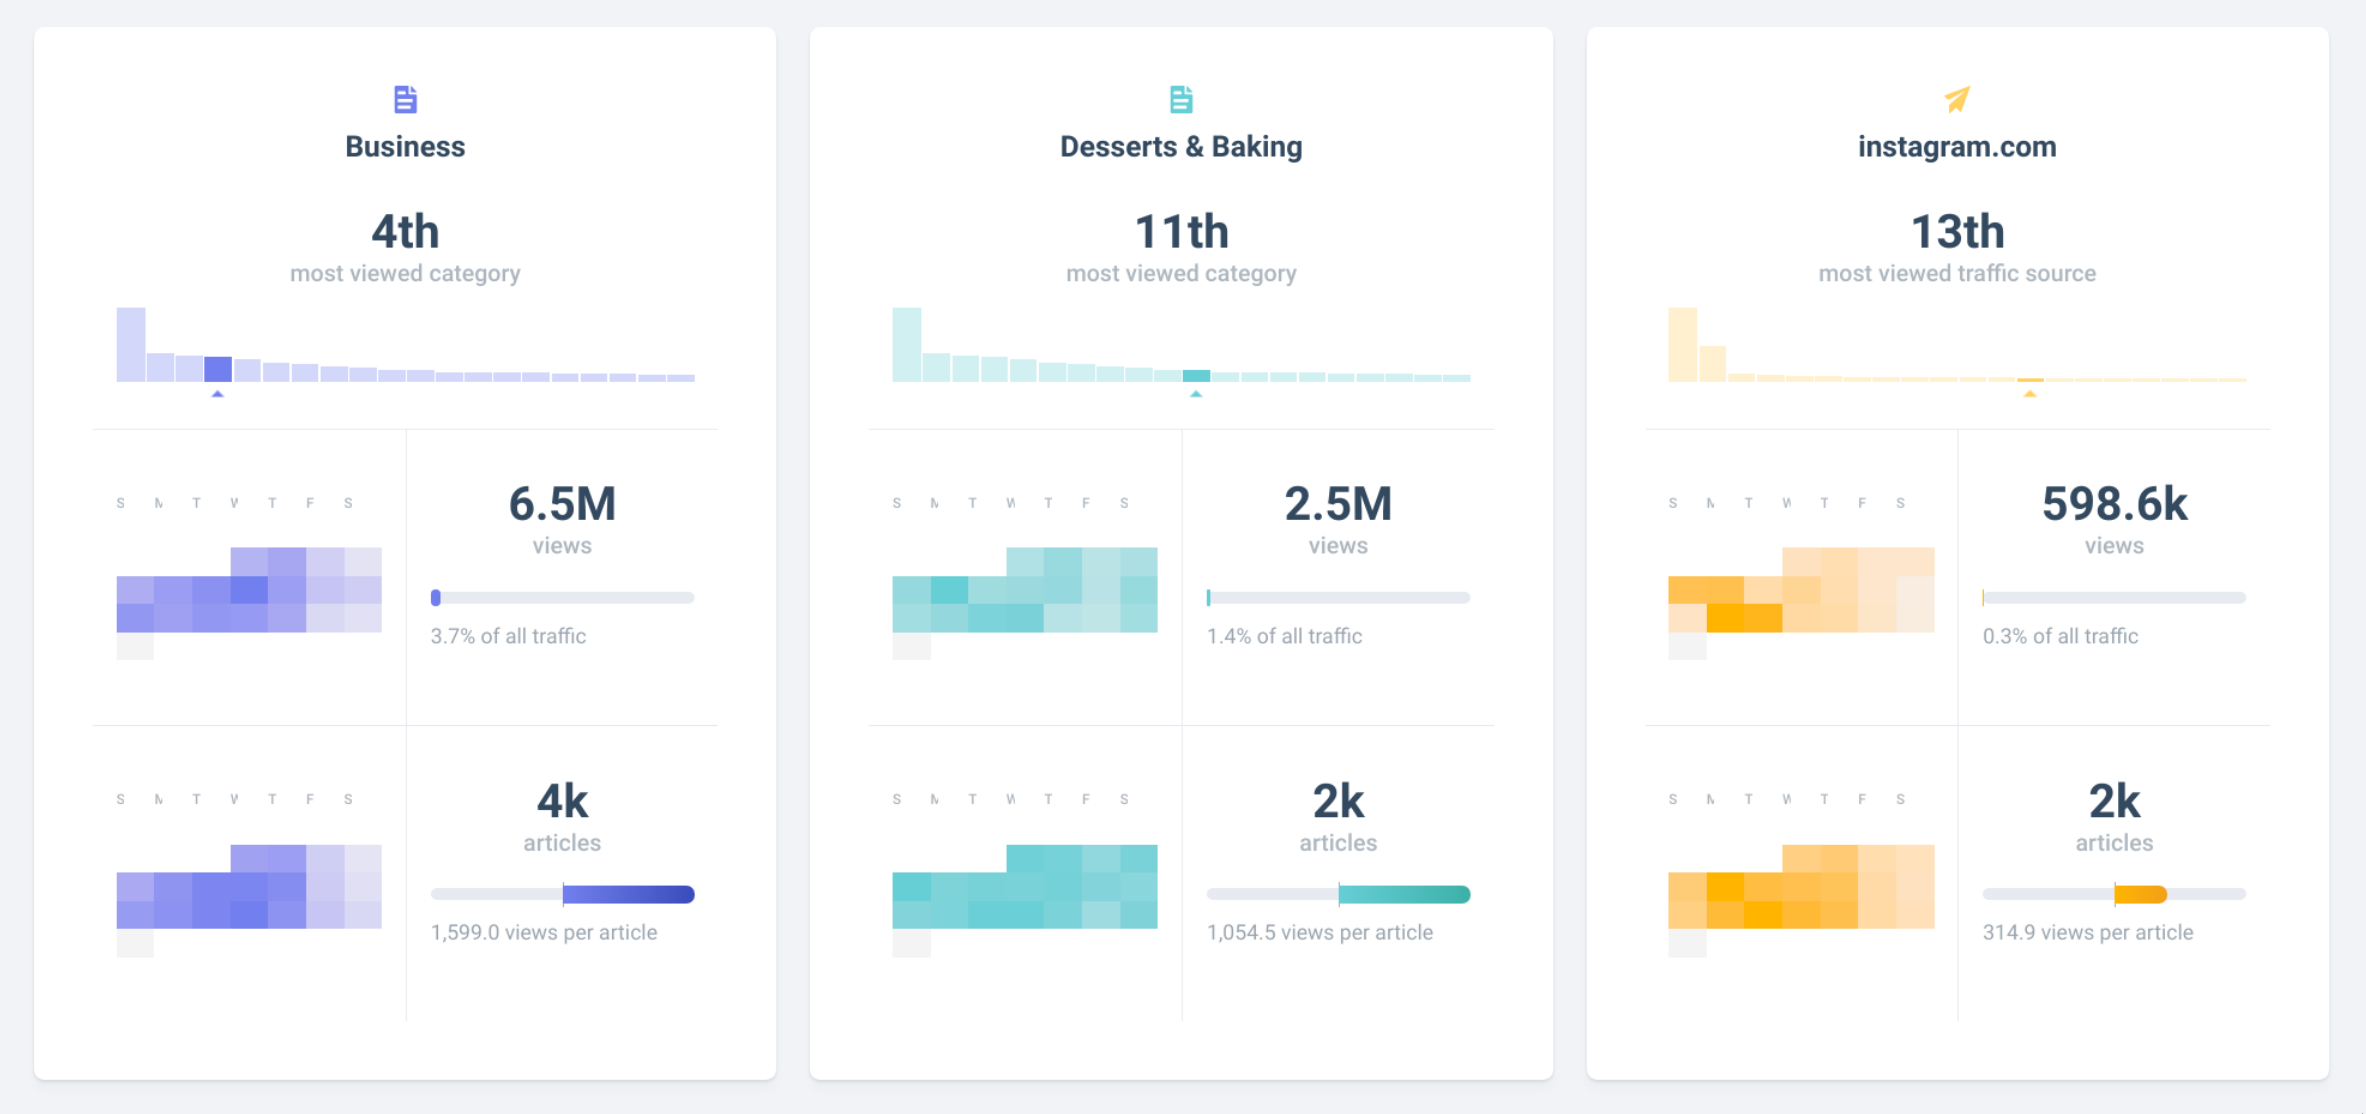
Task: Click the teal triangle marker below the Desserts chart
Action: click(x=1196, y=394)
